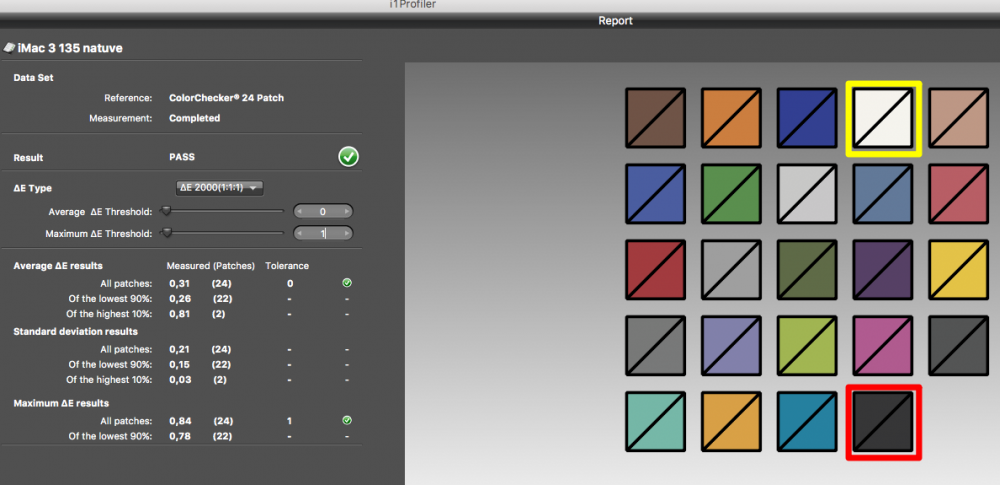Image resolution: width=1000 pixels, height=485 pixels.
Task: Select the magenta patch
Action: [x=883, y=346]
